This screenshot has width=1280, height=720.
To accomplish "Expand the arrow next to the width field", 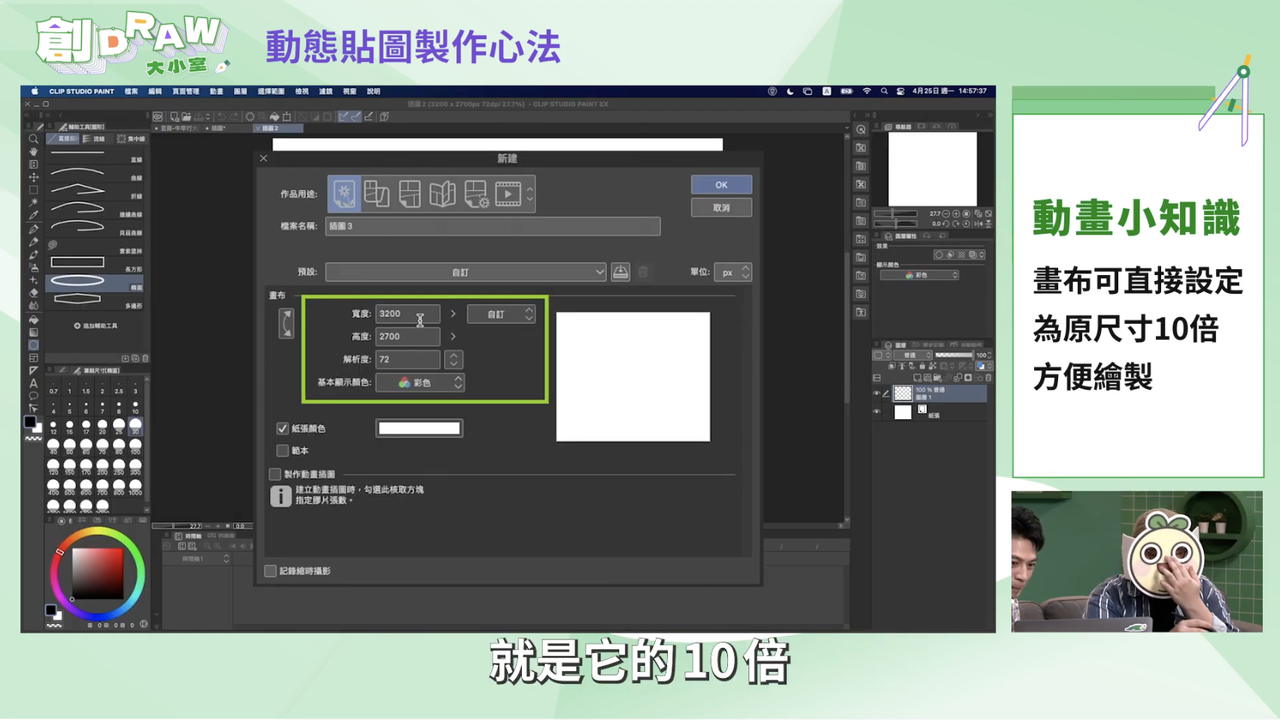I will [x=453, y=314].
